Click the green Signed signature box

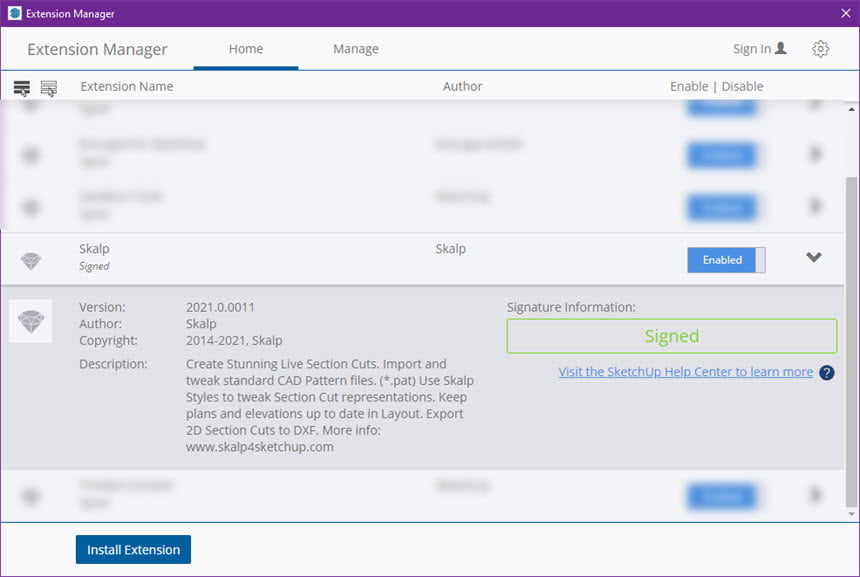click(672, 336)
